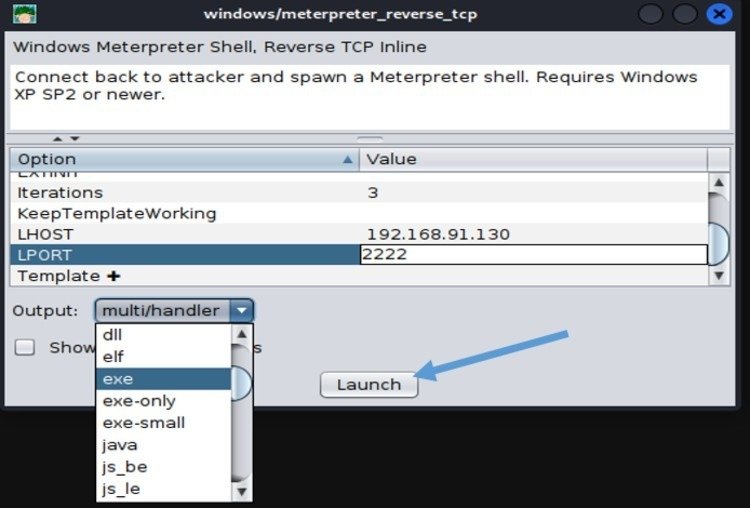Click the Template plus icon
This screenshot has width=750, height=508.
114,276
